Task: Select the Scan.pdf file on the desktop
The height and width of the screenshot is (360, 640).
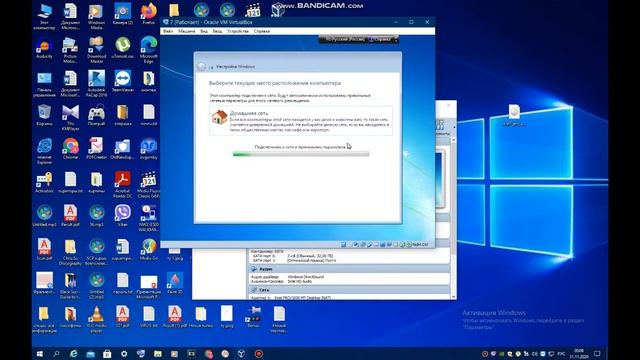Action: tap(44, 250)
